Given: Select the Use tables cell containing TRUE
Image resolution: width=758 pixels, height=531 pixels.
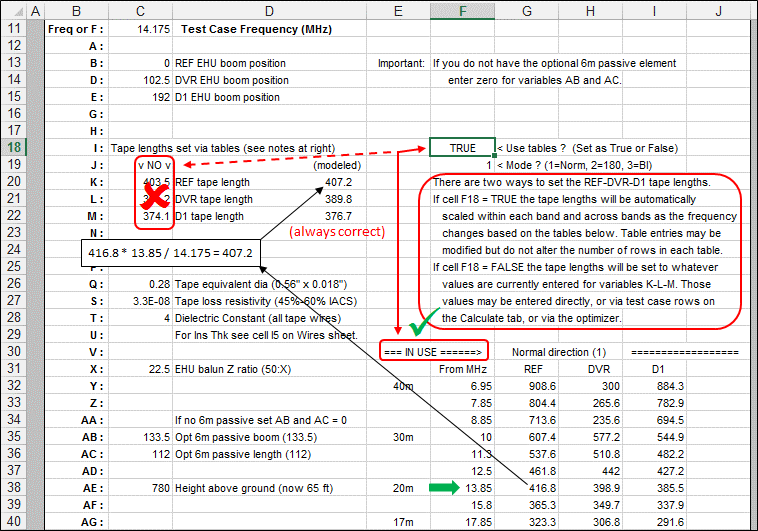Looking at the screenshot, I should tap(462, 147).
